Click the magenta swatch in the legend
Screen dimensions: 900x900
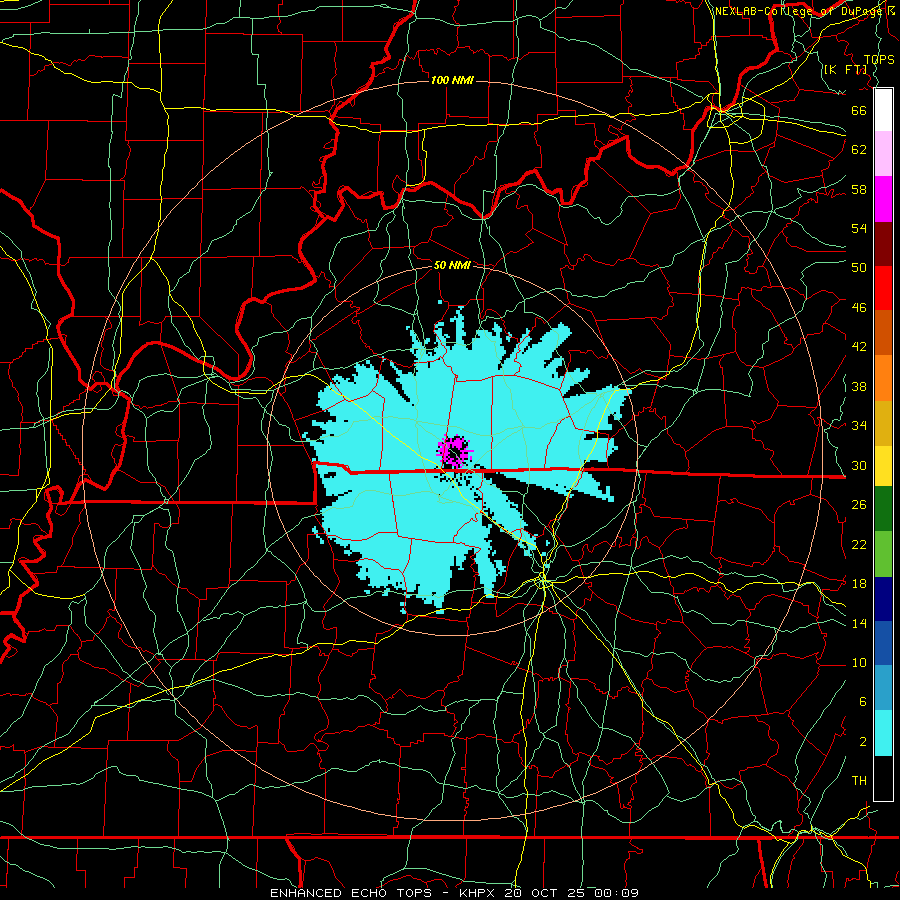(x=883, y=199)
